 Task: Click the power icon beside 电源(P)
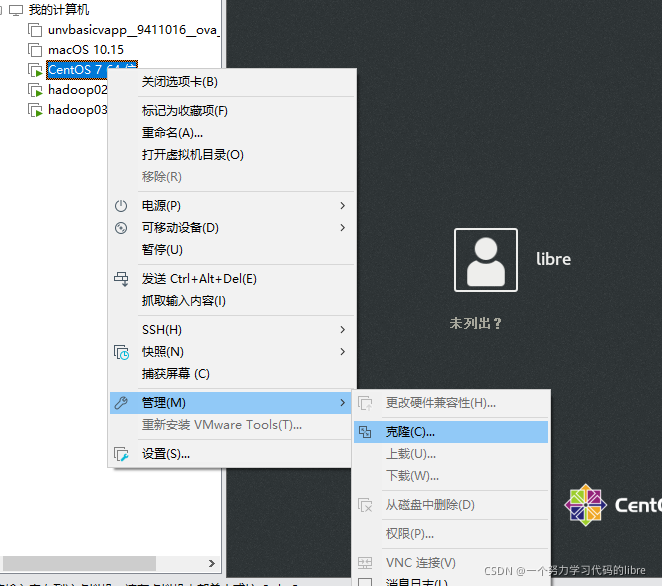[121, 206]
